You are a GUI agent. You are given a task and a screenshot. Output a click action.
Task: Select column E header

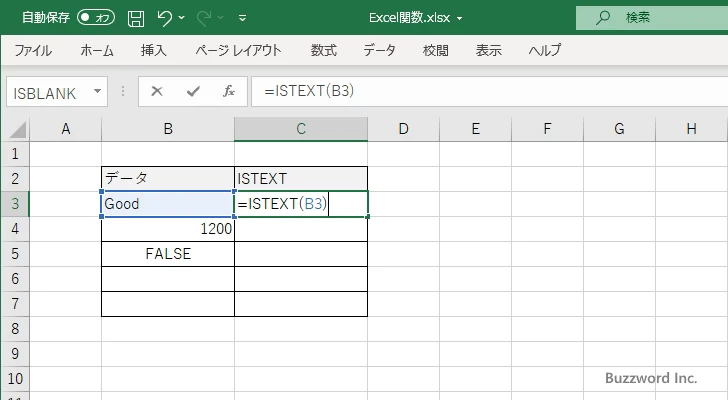tap(475, 129)
